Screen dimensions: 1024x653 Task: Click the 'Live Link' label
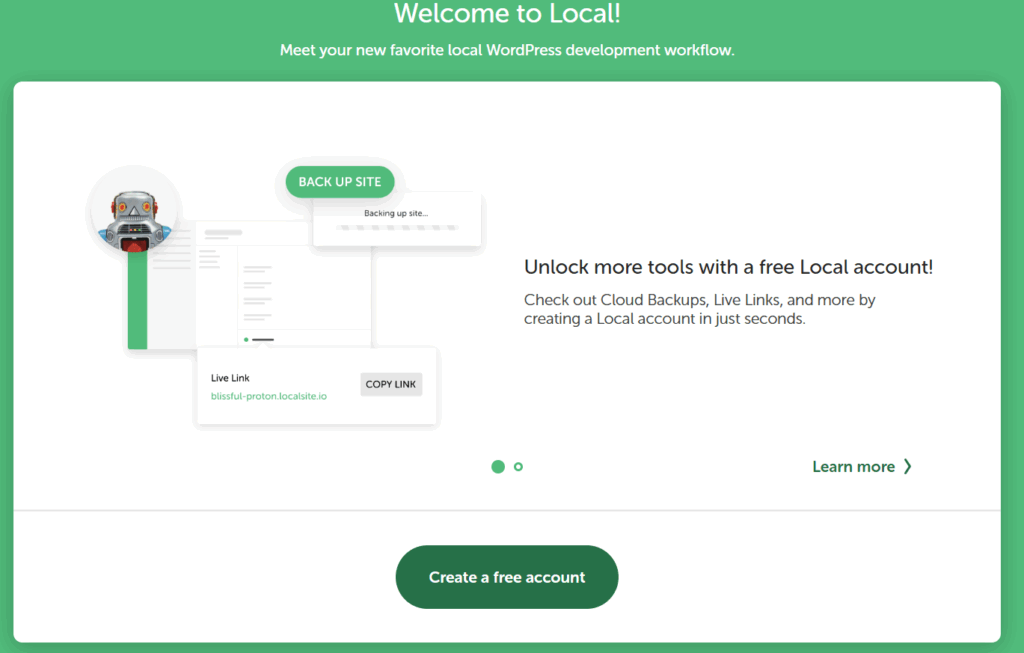coord(230,378)
